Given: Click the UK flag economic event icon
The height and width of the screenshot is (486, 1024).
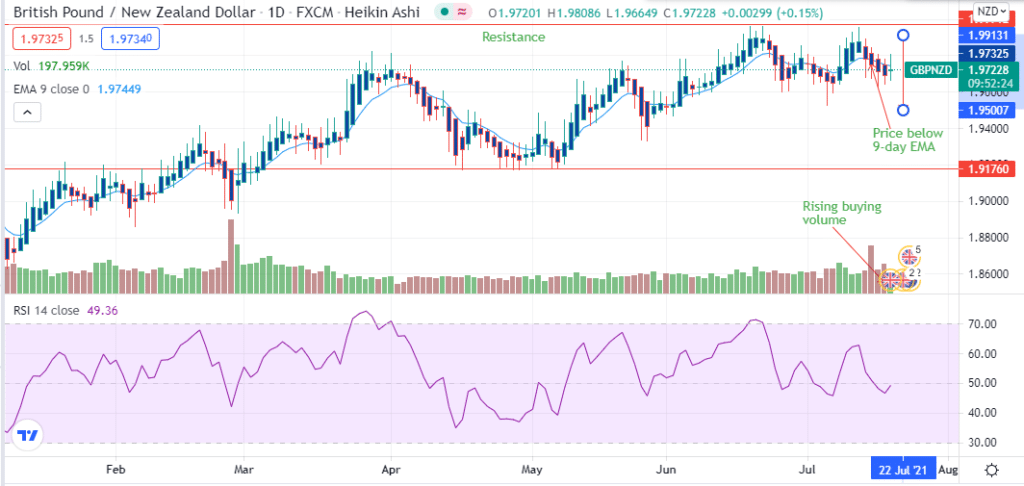Looking at the screenshot, I should click(x=909, y=257).
